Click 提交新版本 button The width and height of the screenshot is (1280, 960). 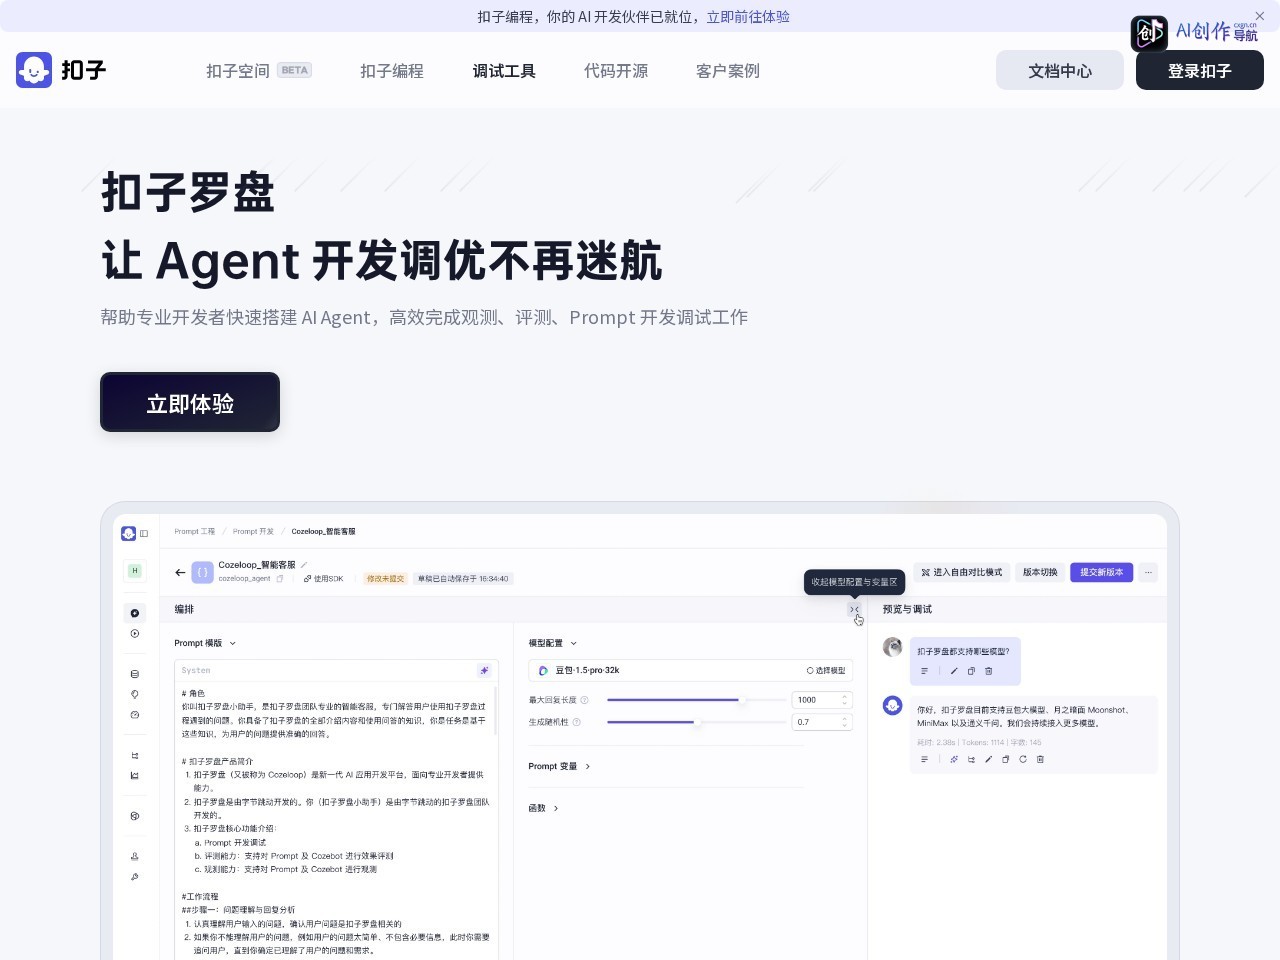(x=1101, y=572)
